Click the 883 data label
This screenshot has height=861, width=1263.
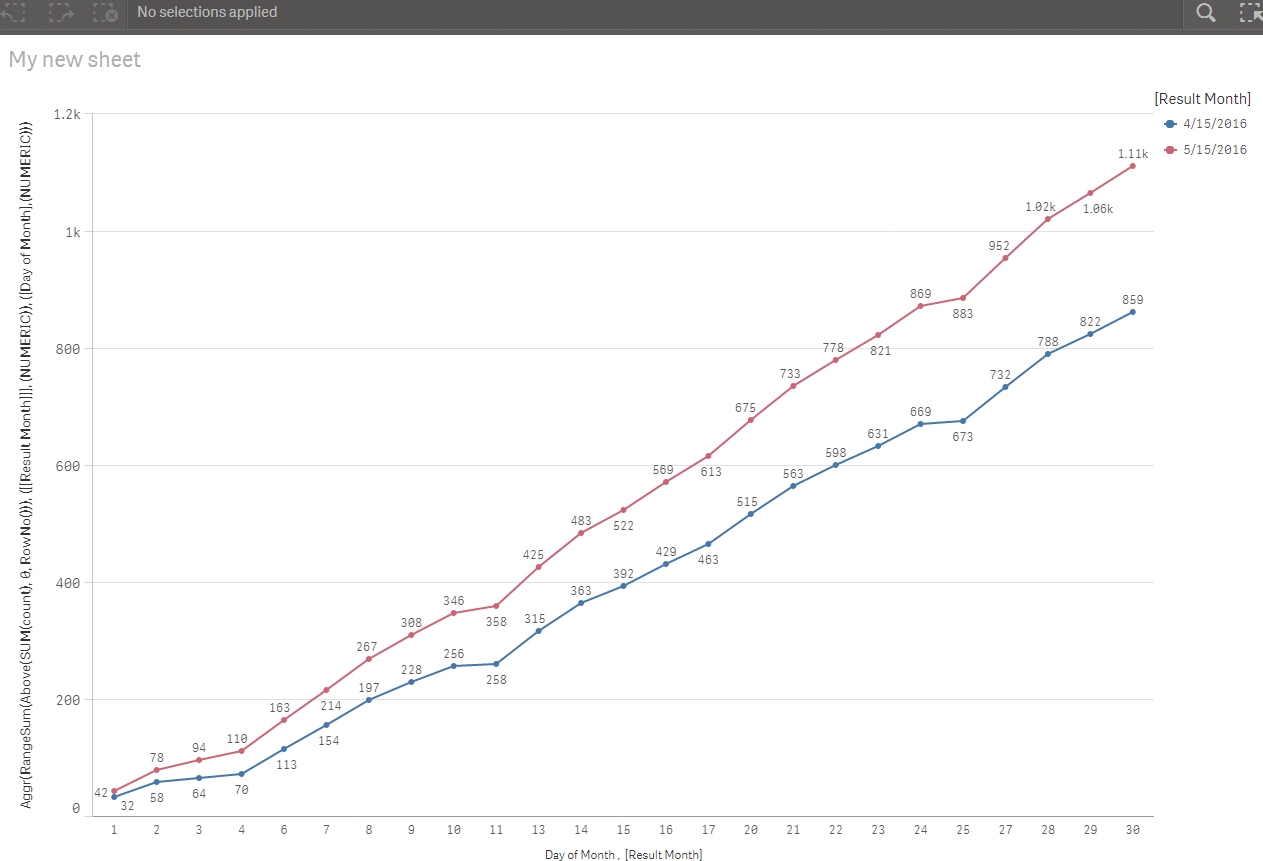coord(963,313)
